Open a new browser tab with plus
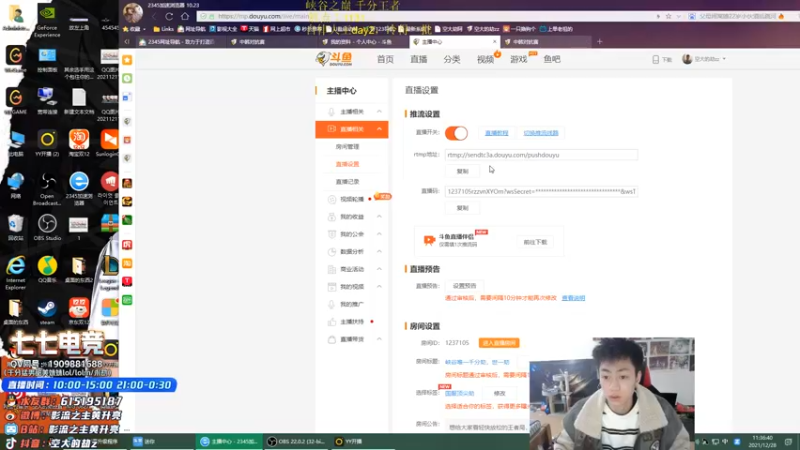This screenshot has width=800, height=450. (599, 42)
